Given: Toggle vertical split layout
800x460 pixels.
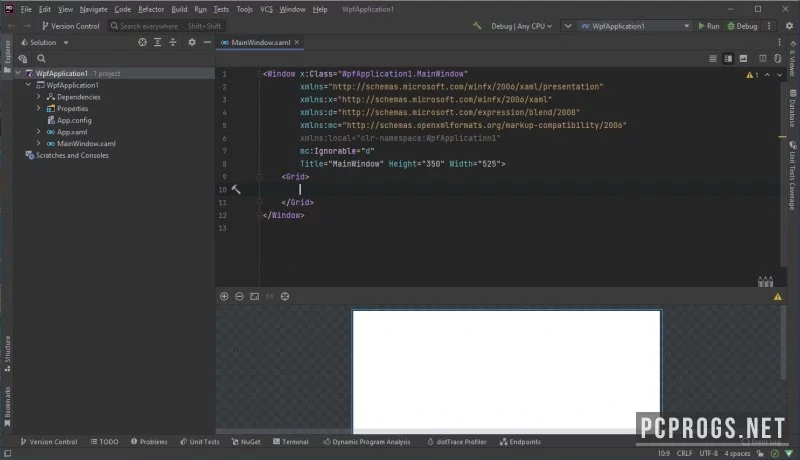Looking at the screenshot, I should pyautogui.click(x=763, y=59).
